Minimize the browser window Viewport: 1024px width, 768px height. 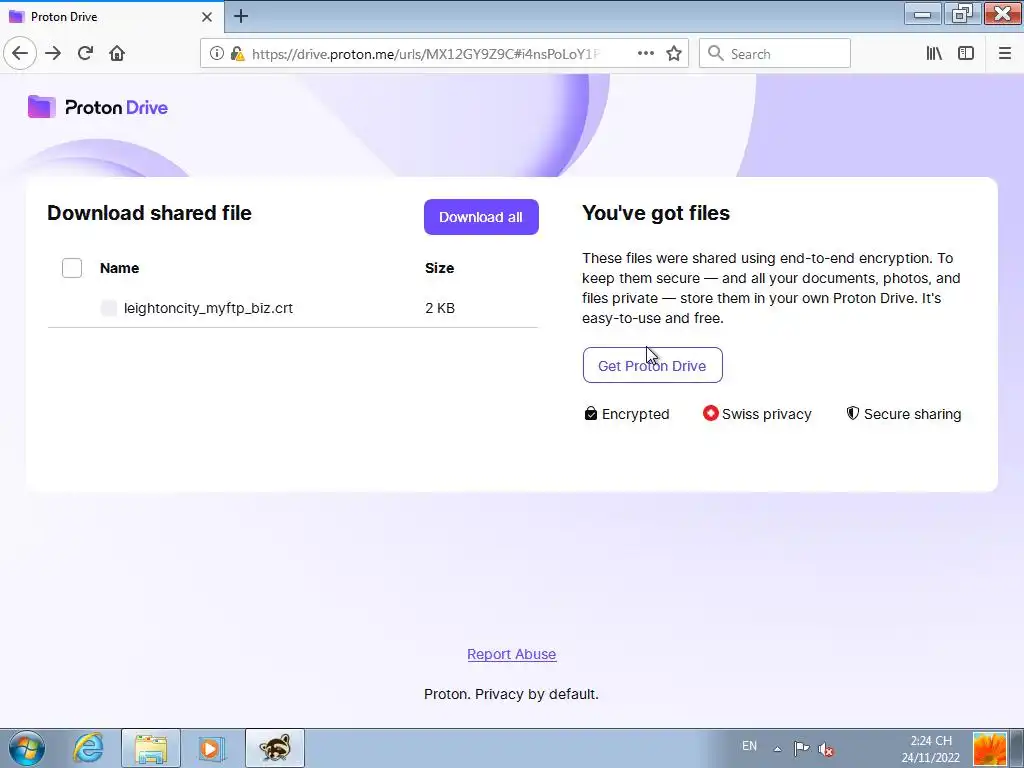(x=922, y=14)
